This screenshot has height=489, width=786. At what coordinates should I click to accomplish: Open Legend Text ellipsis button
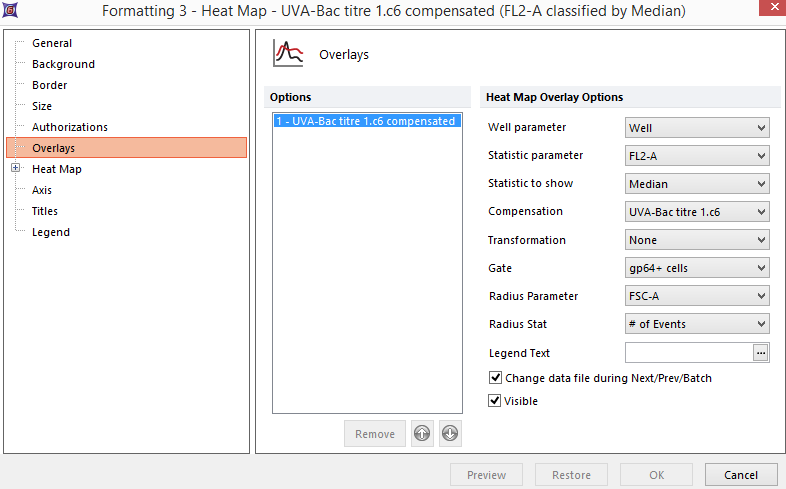pyautogui.click(x=761, y=353)
